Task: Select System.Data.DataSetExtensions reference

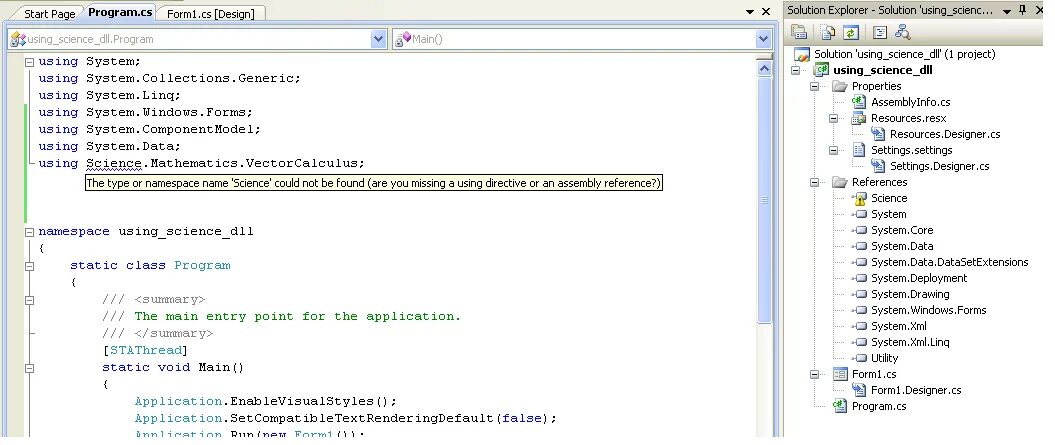Action: coord(949,262)
